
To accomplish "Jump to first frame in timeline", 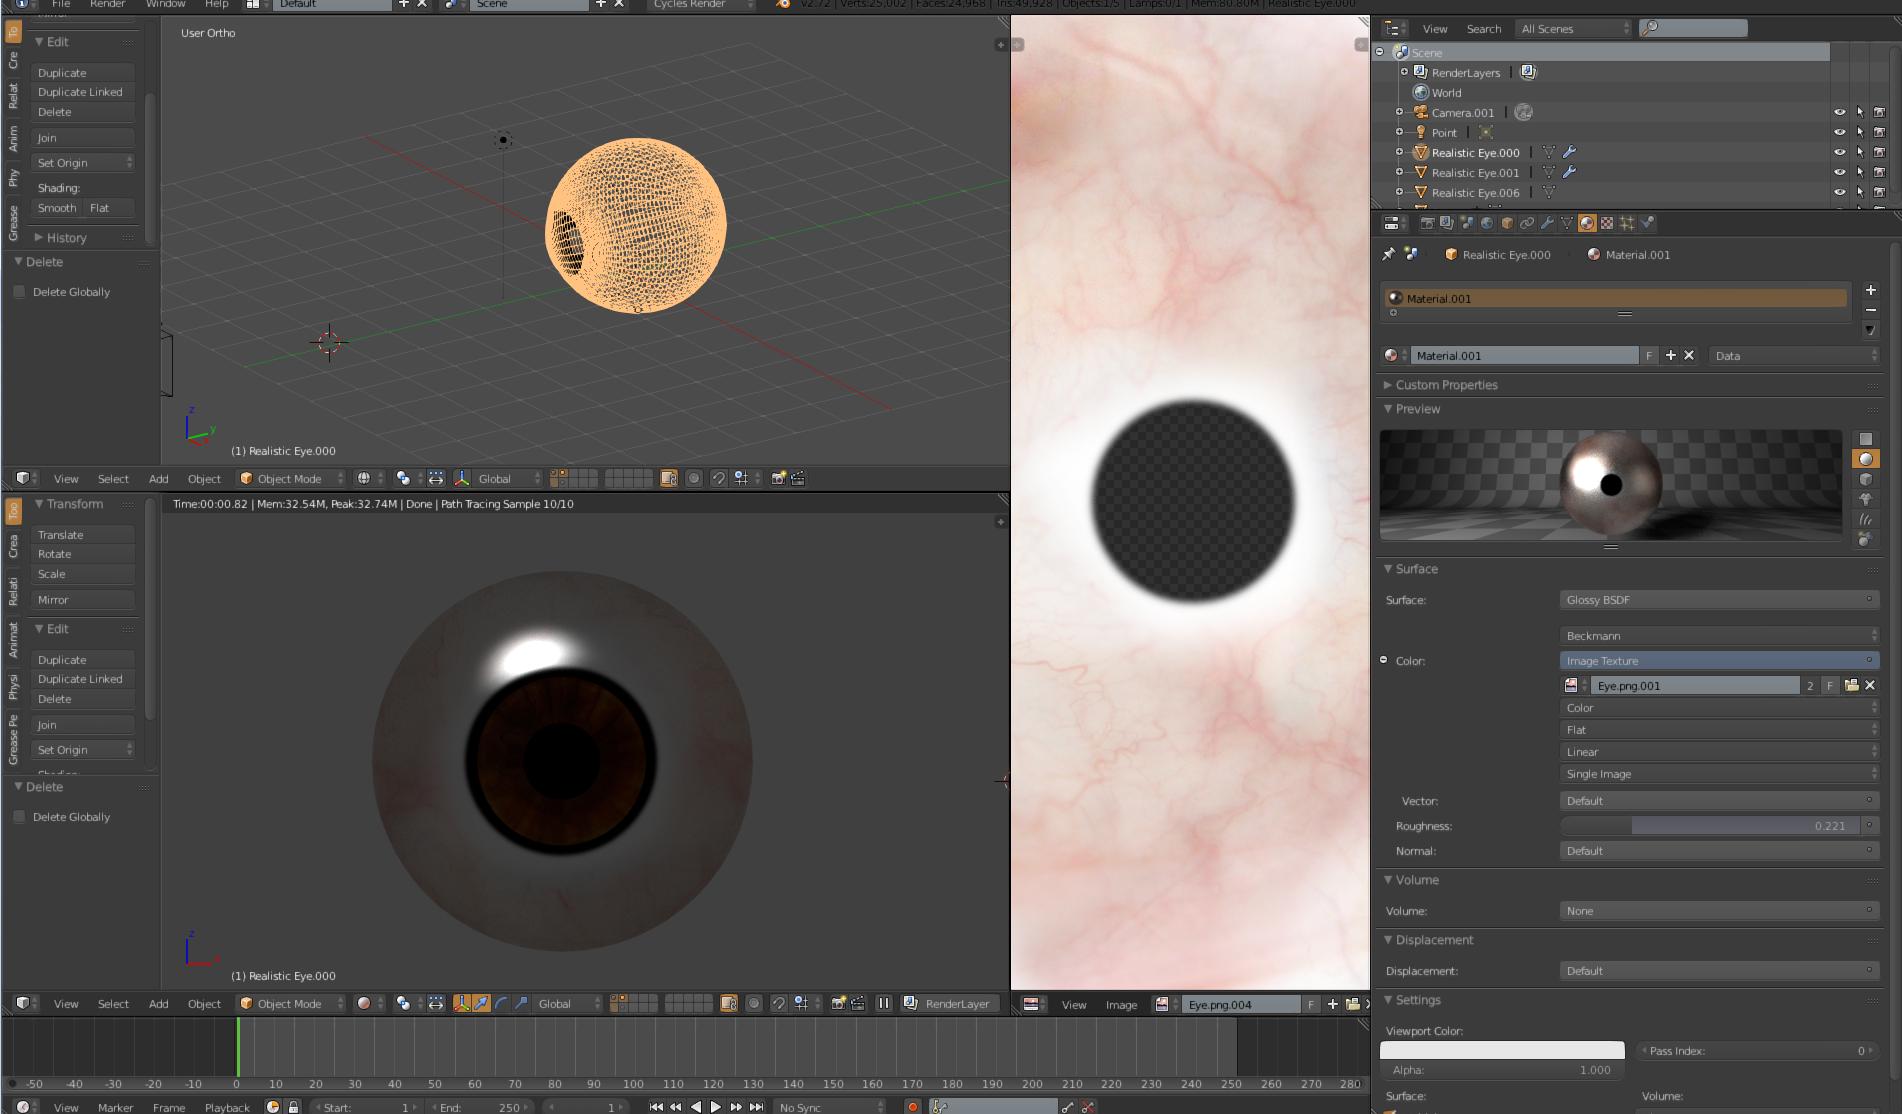I will pyautogui.click(x=656, y=1107).
